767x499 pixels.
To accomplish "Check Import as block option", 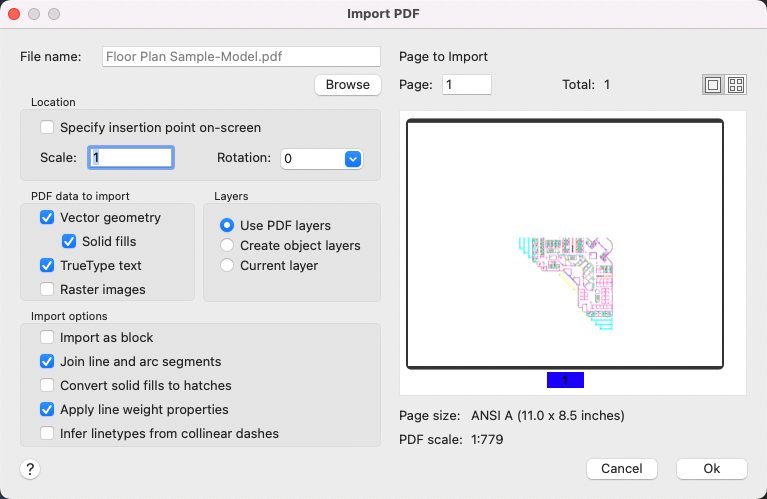I will pos(47,338).
